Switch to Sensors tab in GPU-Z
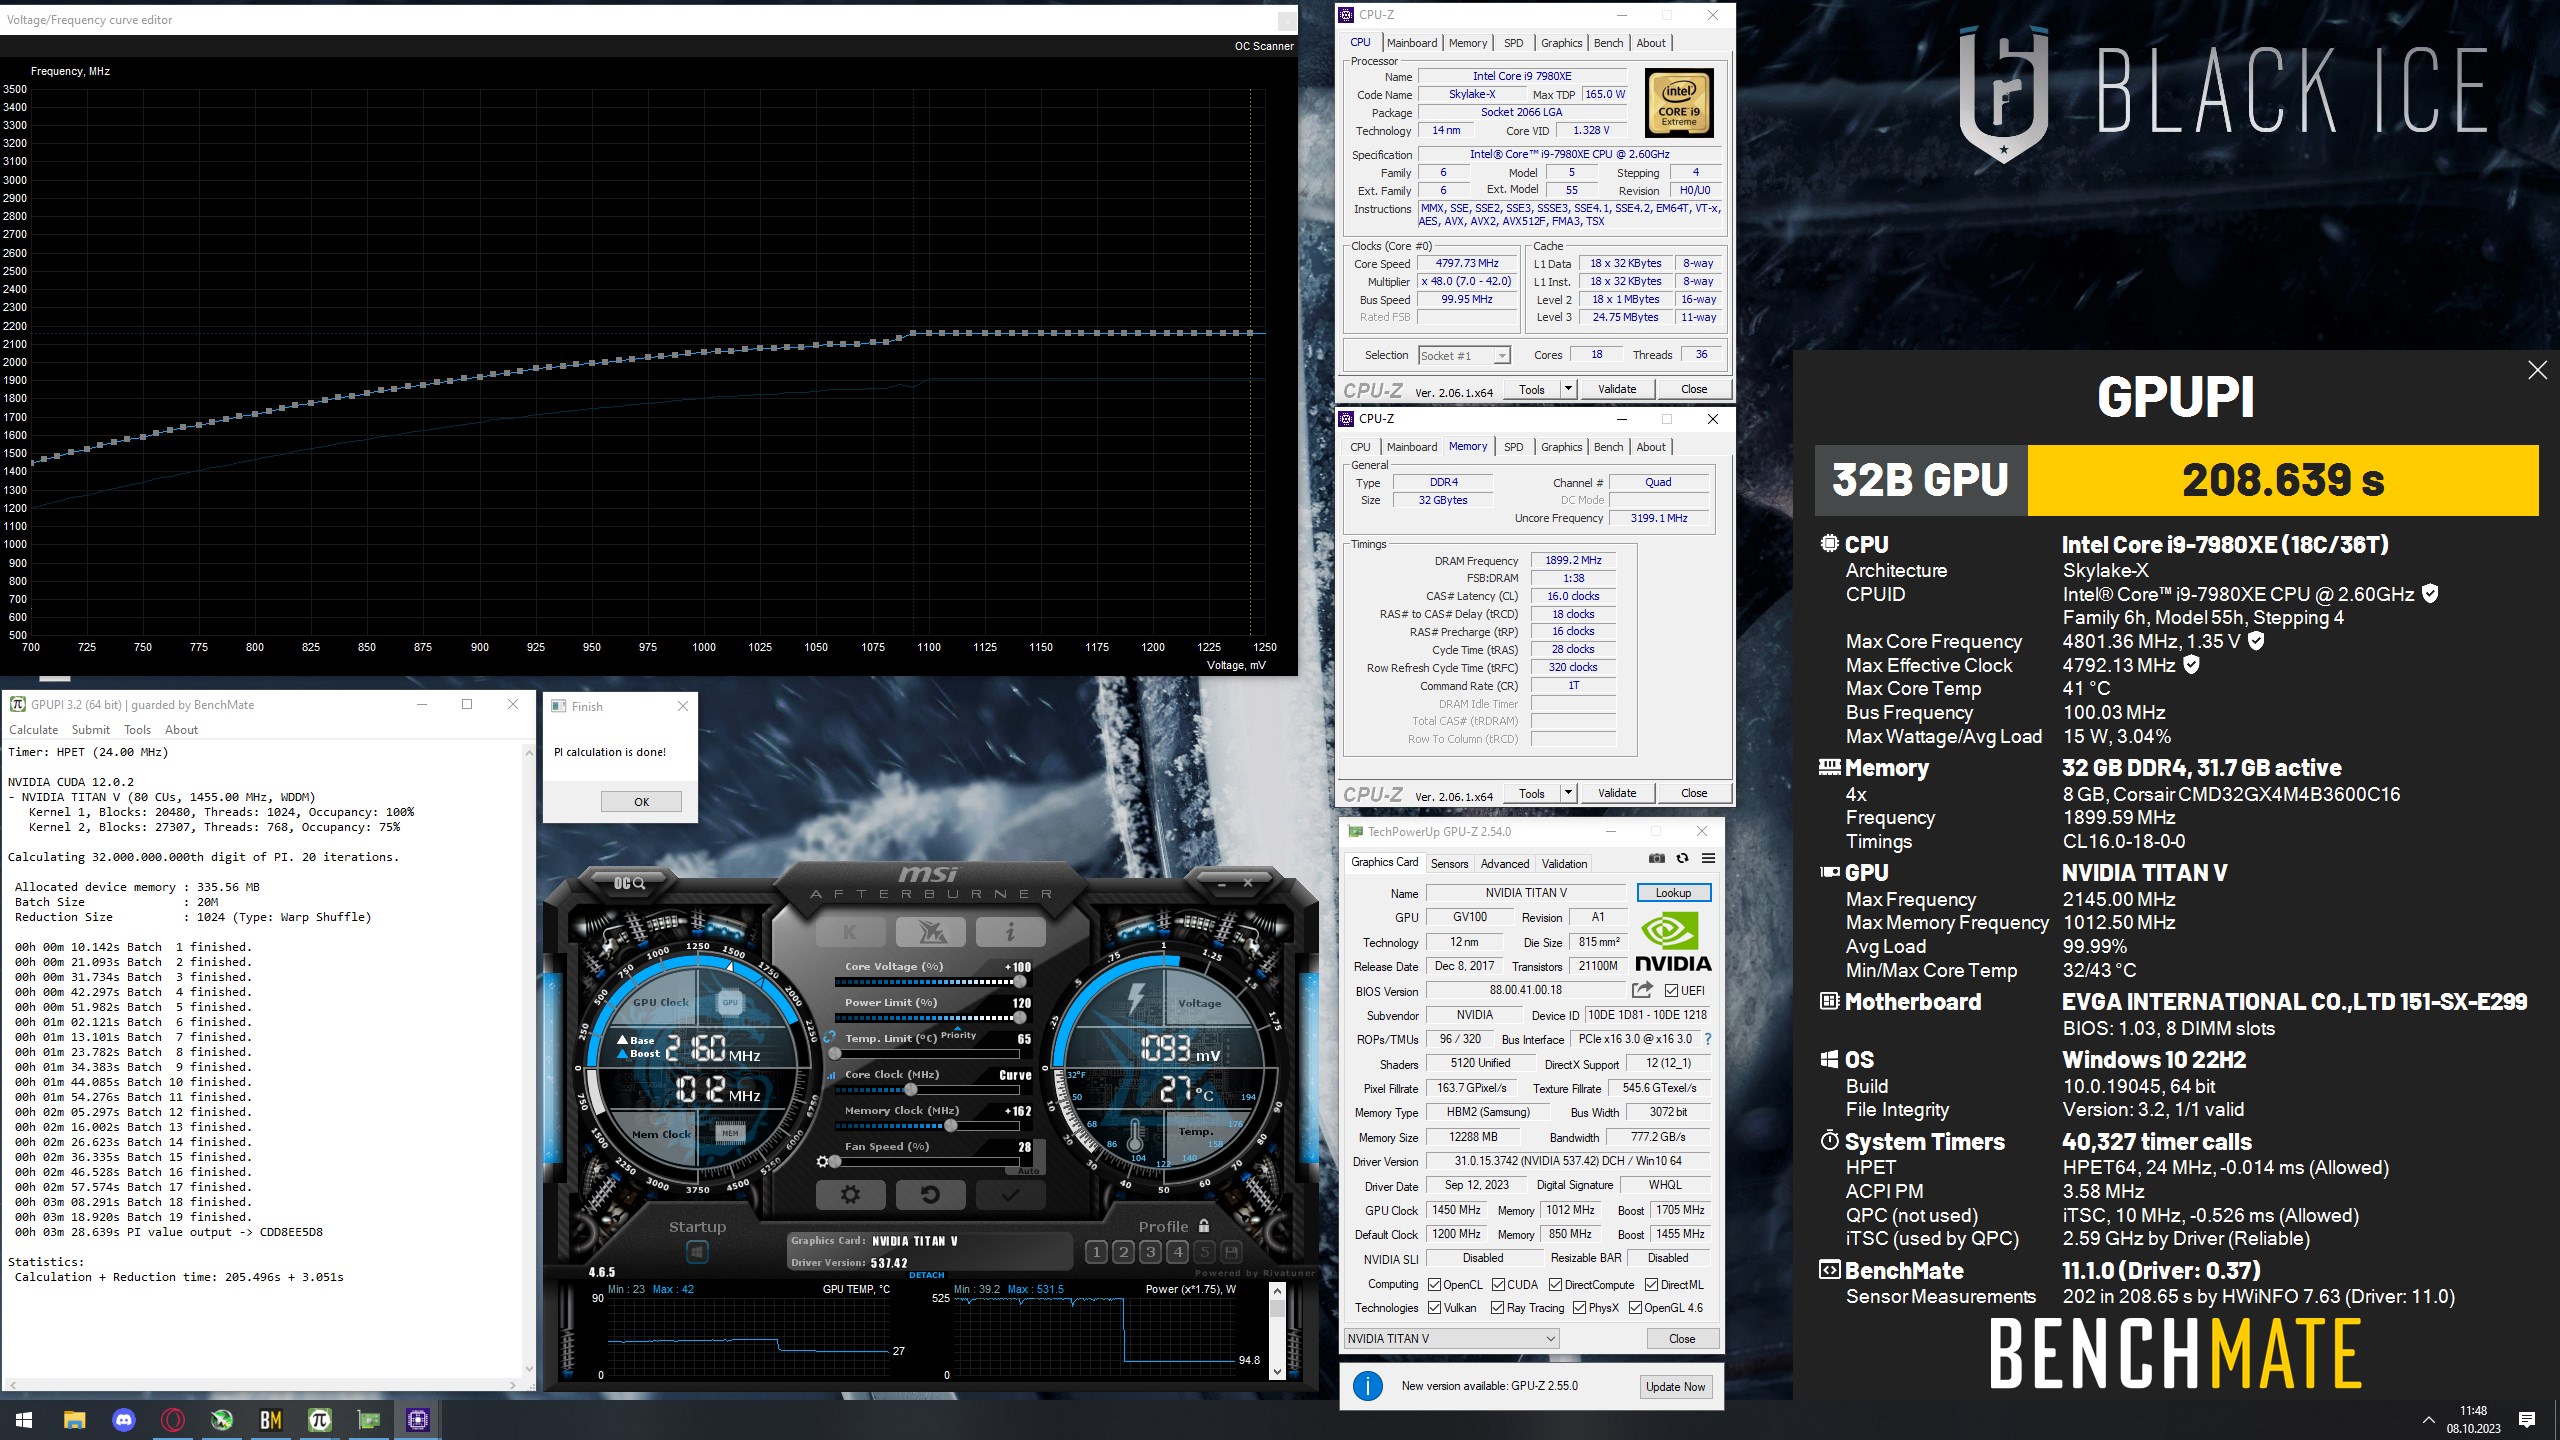 (1449, 863)
